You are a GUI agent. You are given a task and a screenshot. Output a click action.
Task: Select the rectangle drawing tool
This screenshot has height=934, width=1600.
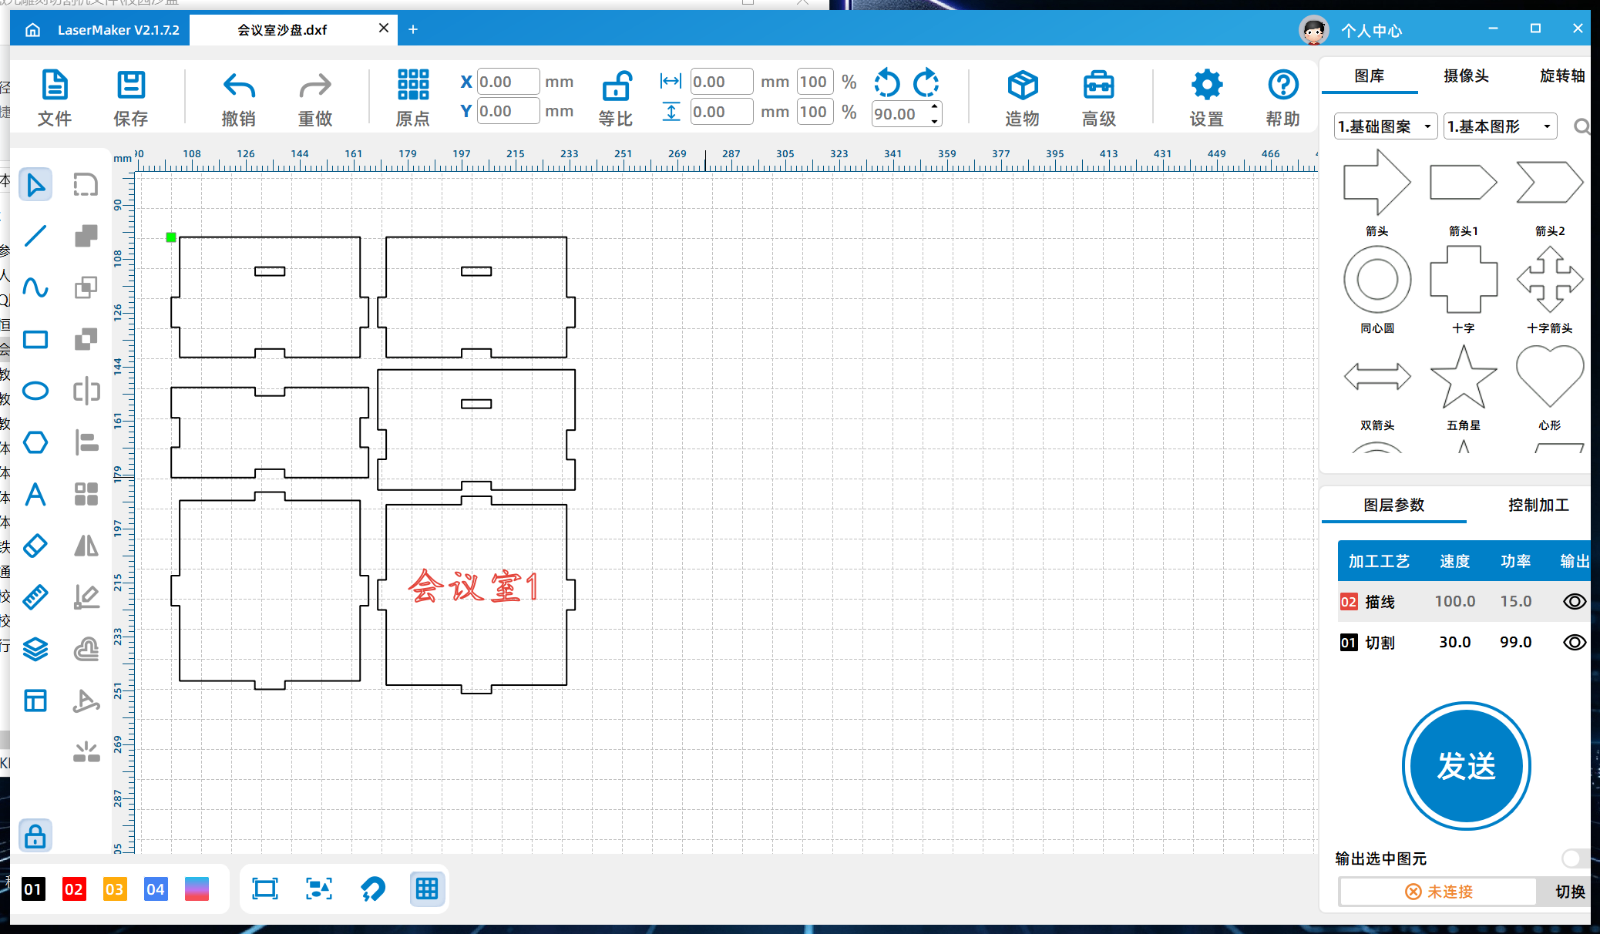coord(35,340)
